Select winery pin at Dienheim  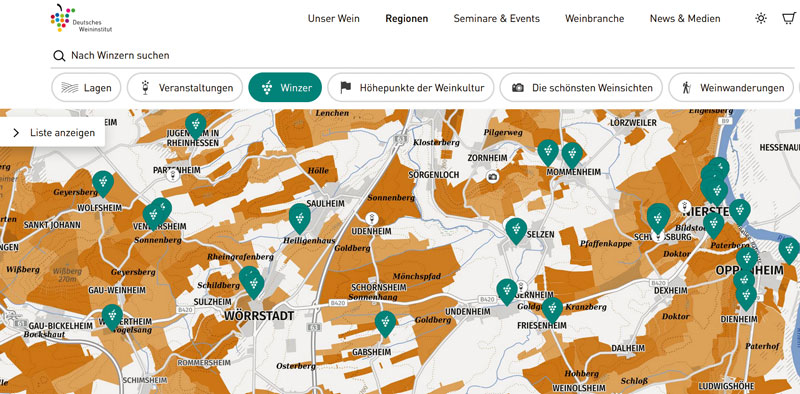coord(746,297)
